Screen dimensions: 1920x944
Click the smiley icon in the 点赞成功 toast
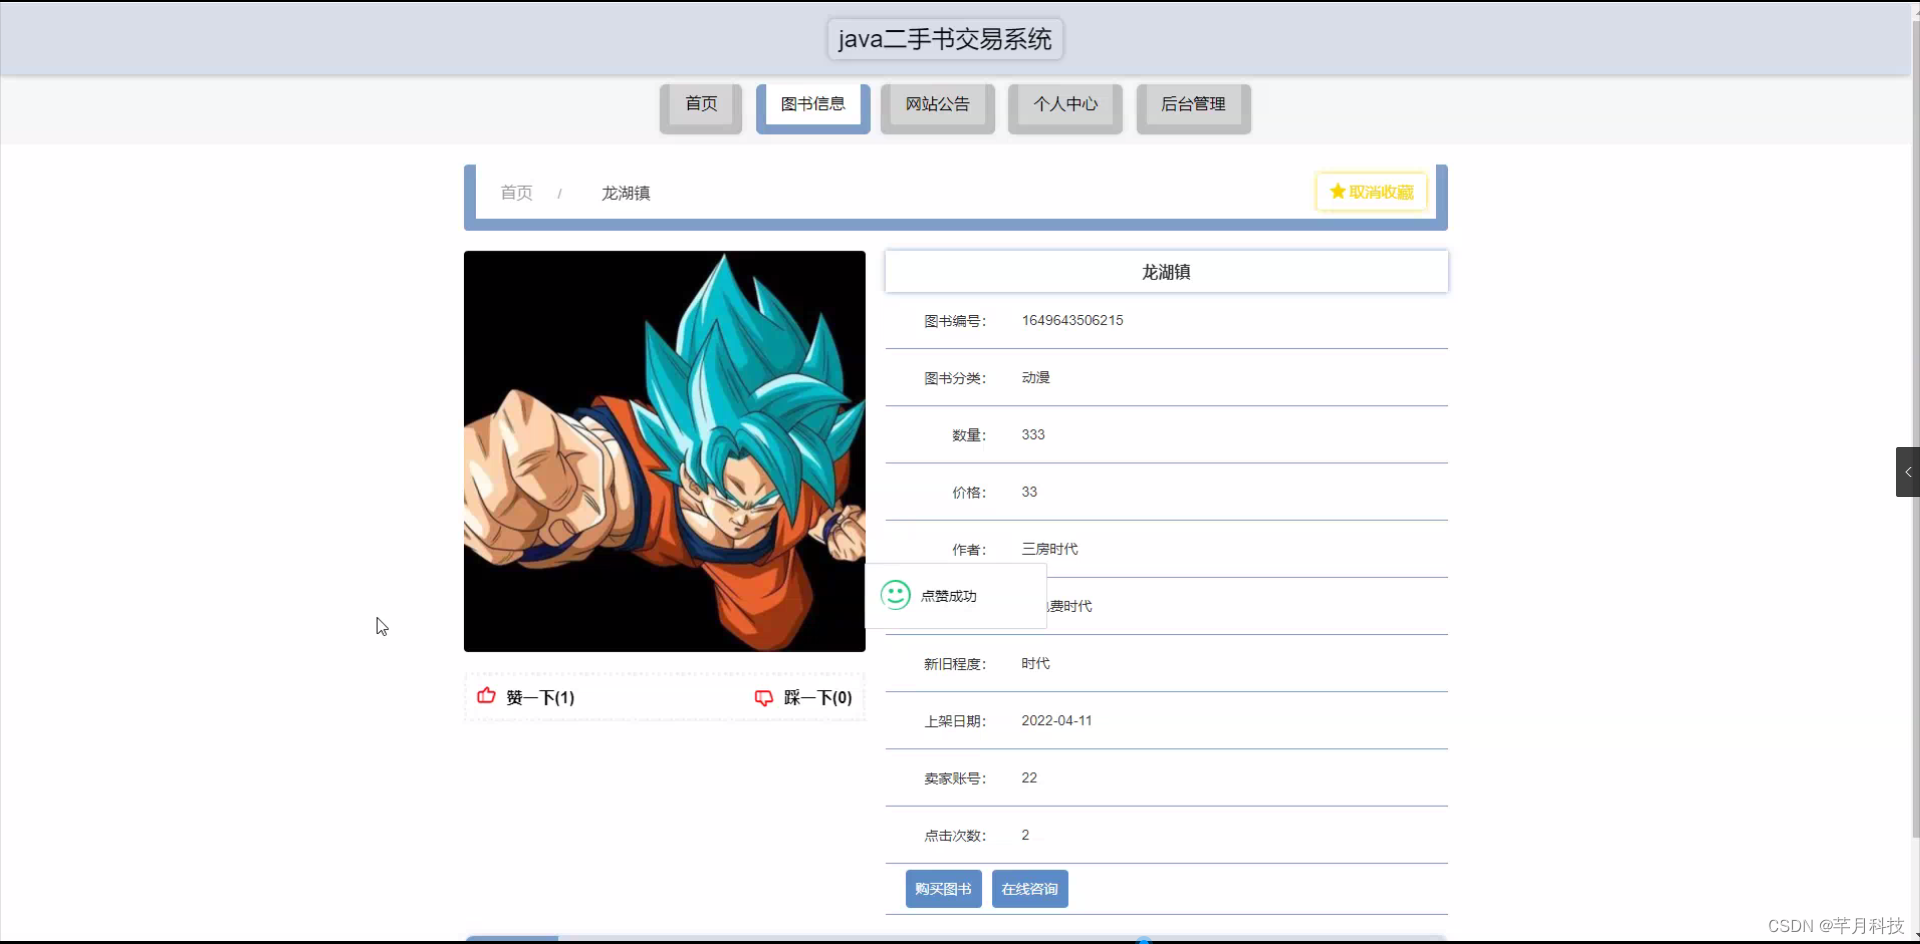[x=895, y=595]
